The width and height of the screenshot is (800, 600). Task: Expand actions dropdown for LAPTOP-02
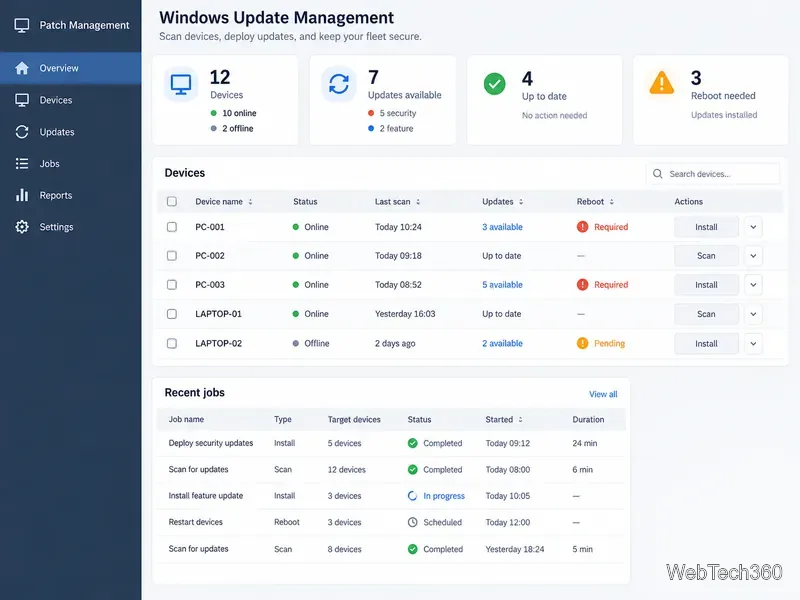pos(753,343)
